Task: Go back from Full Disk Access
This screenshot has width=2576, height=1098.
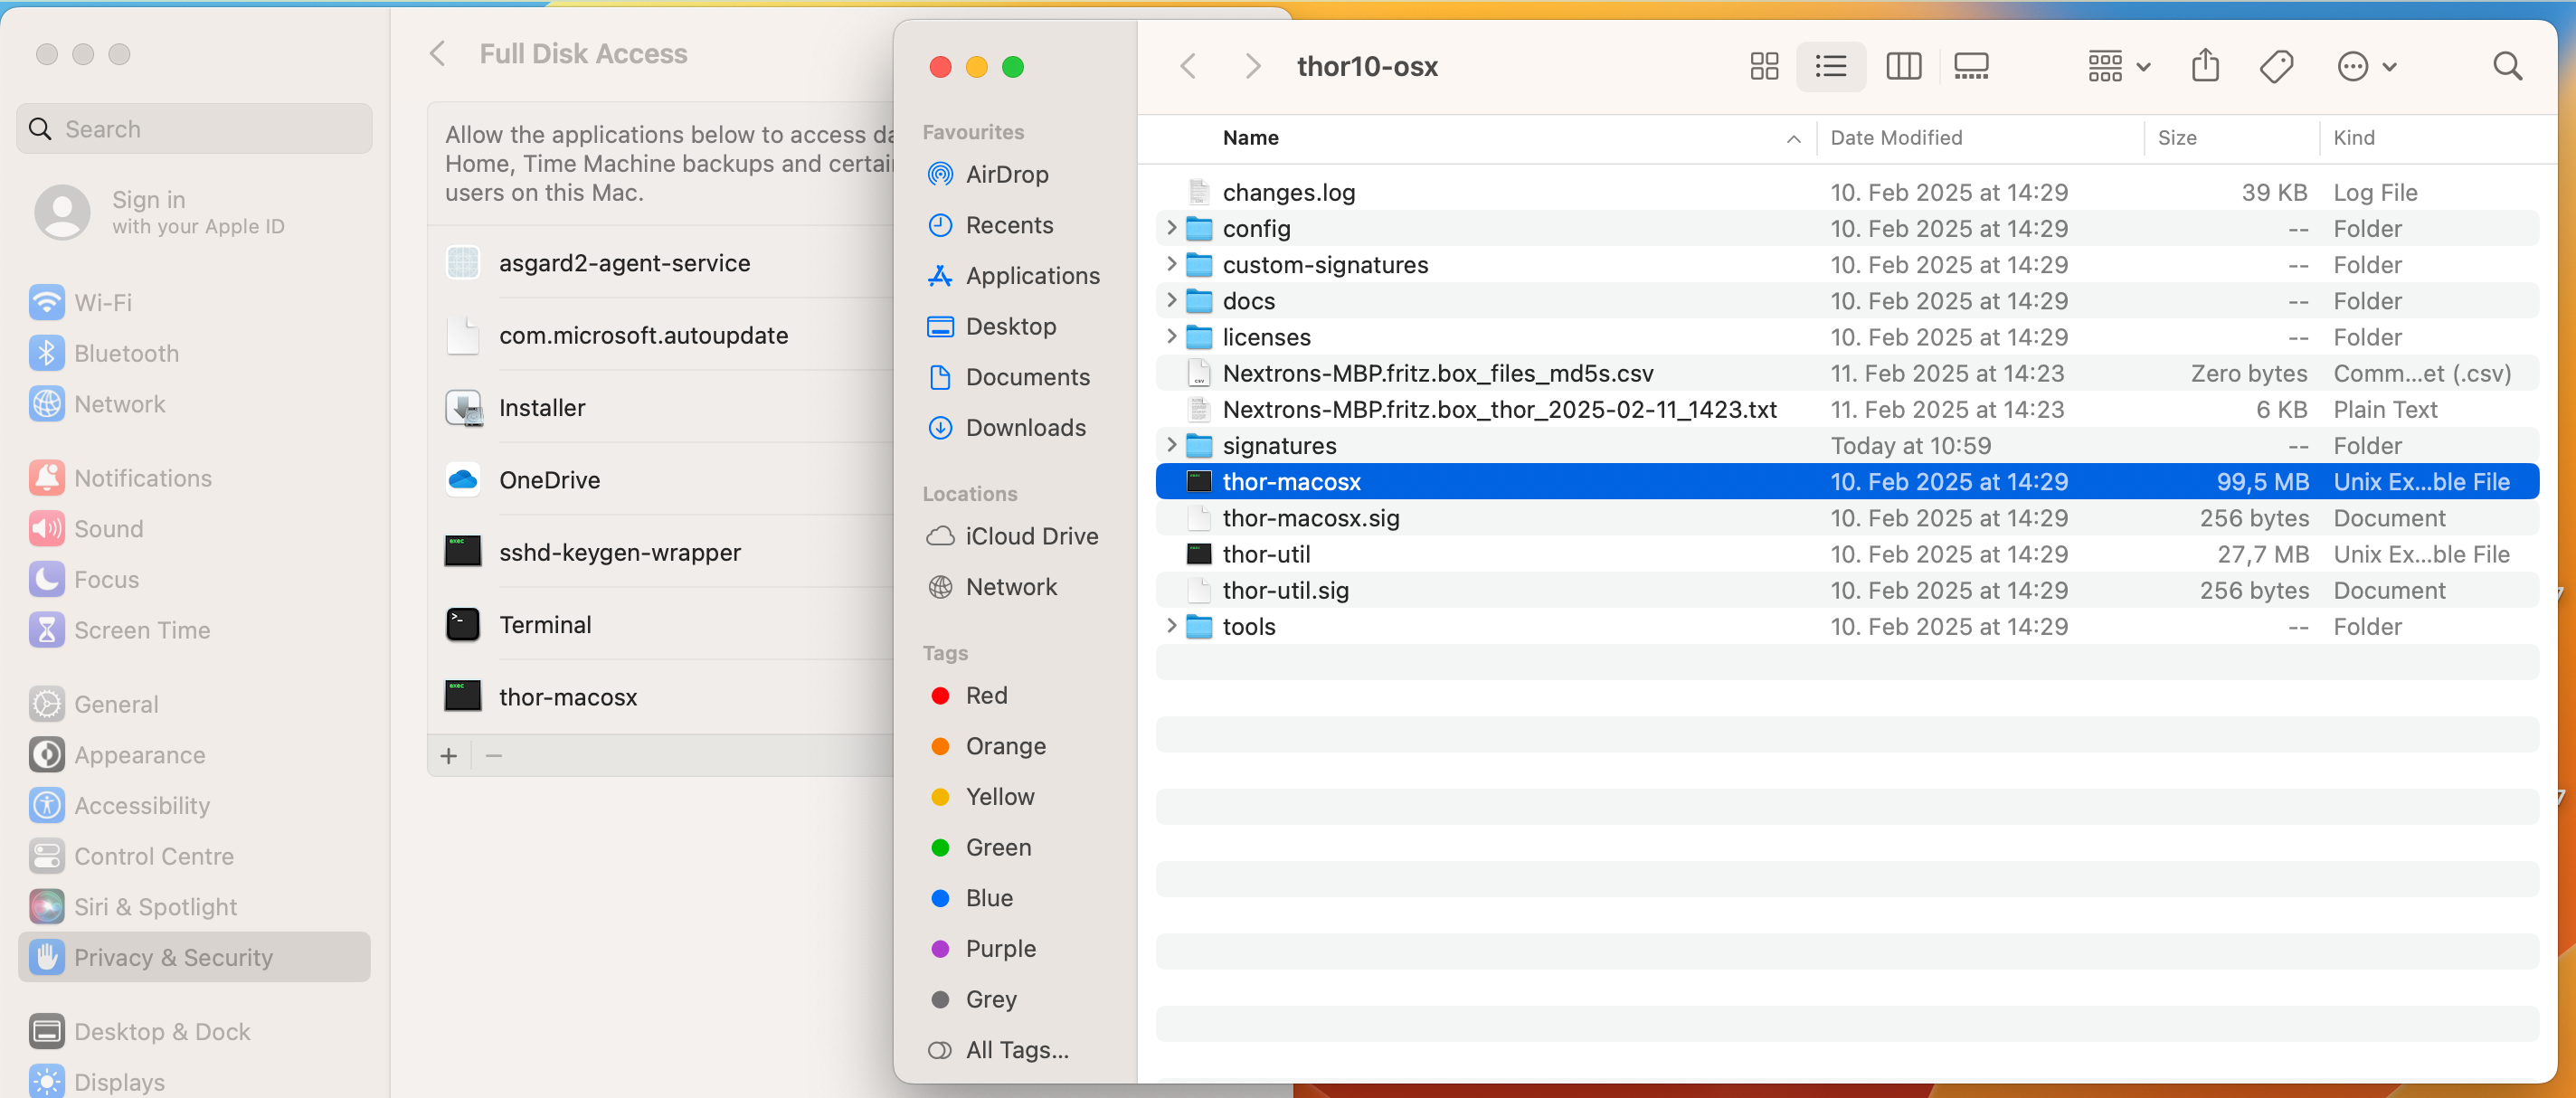Action: pos(437,54)
